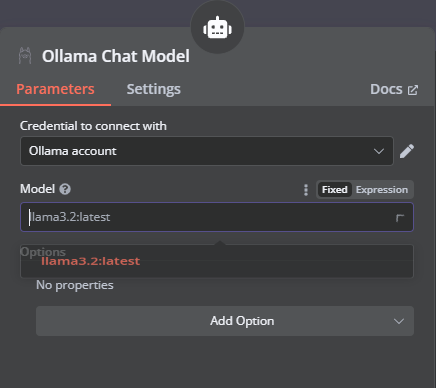Open the Model help question mark

pos(65,189)
